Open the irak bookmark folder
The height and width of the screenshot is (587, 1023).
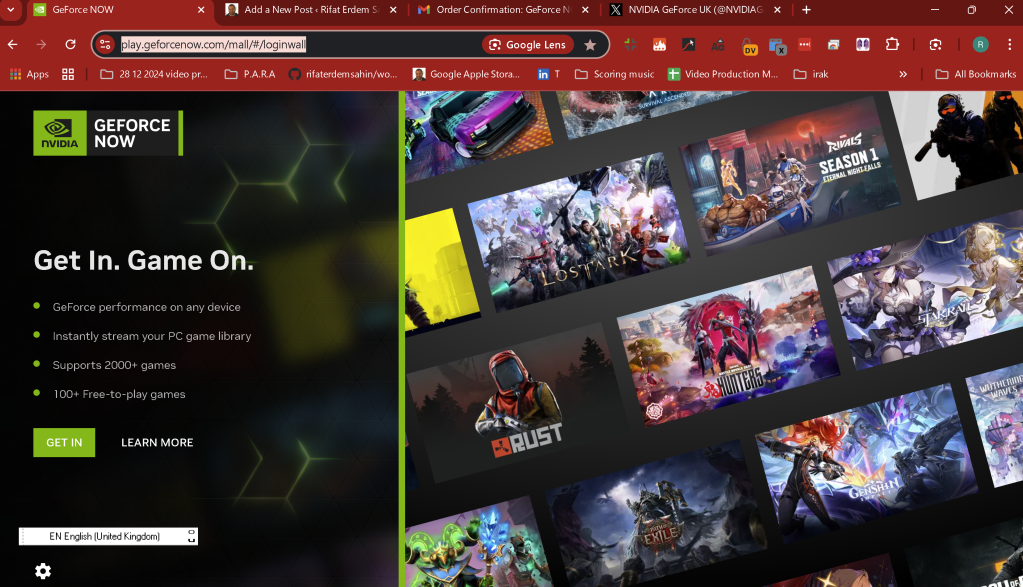coord(811,74)
